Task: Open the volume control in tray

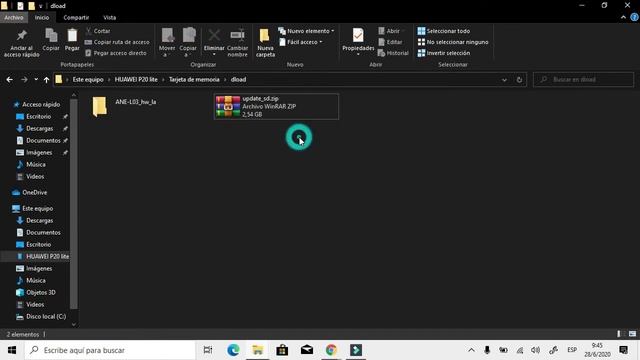Action: (x=536, y=350)
